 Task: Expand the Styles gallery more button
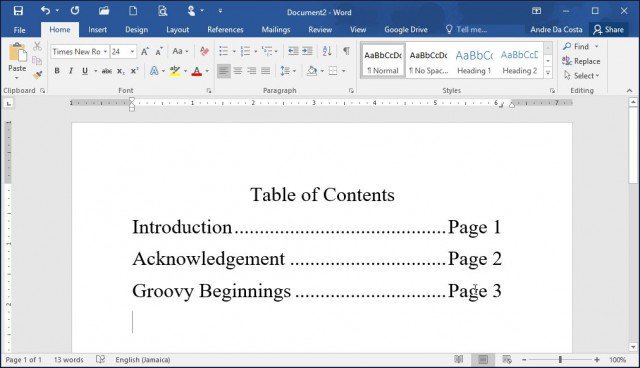(x=548, y=73)
